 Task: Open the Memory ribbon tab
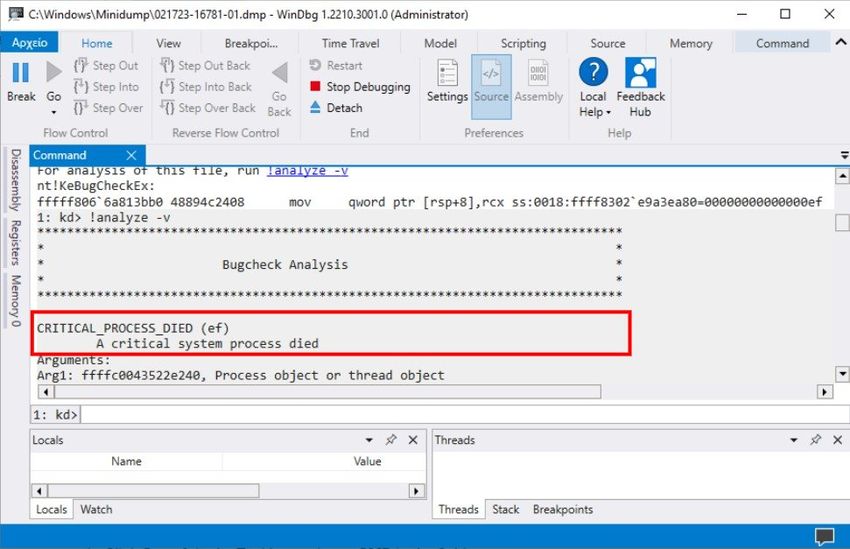pos(691,43)
